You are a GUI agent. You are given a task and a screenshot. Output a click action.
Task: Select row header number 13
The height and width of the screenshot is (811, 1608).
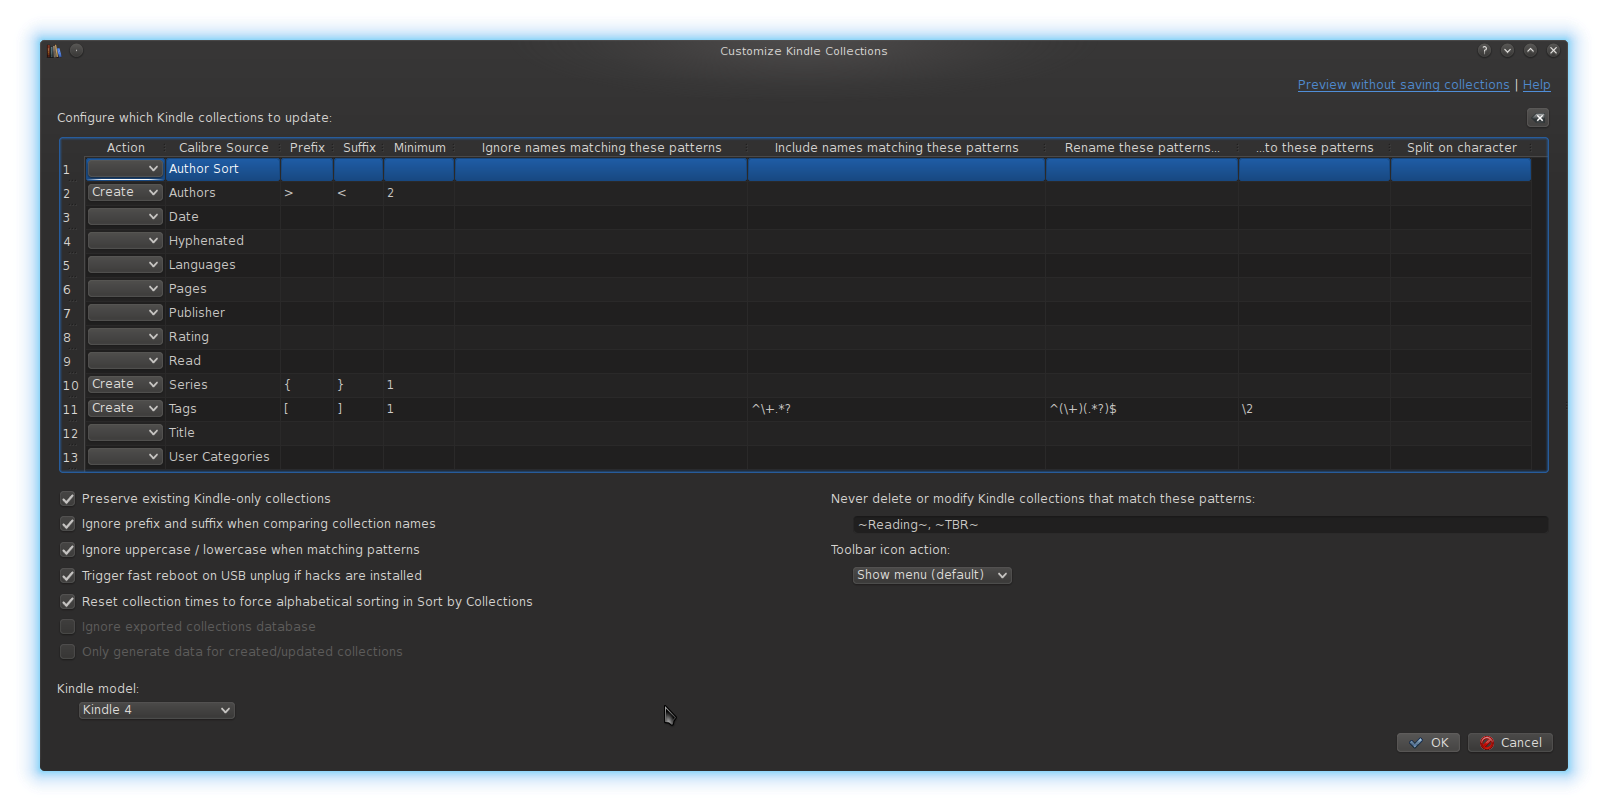click(71, 457)
